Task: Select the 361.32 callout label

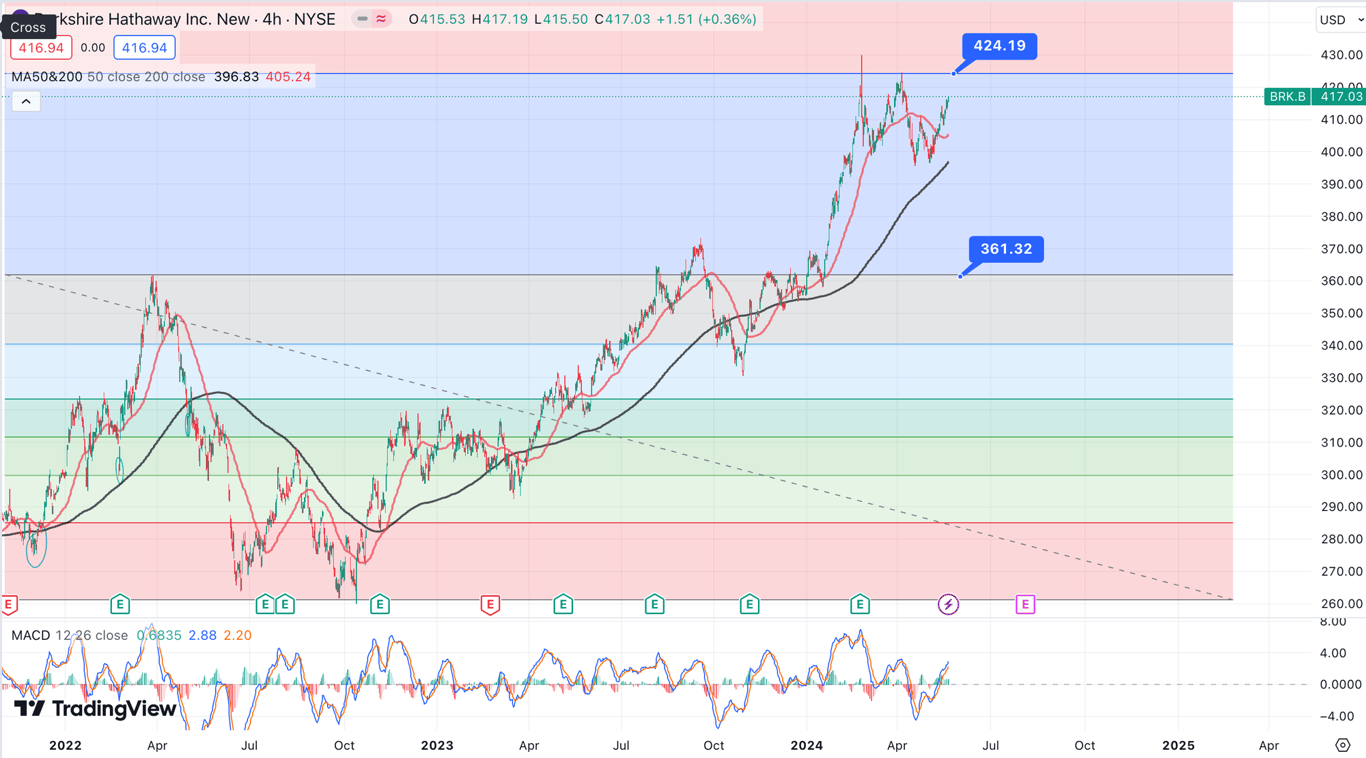Action: tap(1006, 249)
